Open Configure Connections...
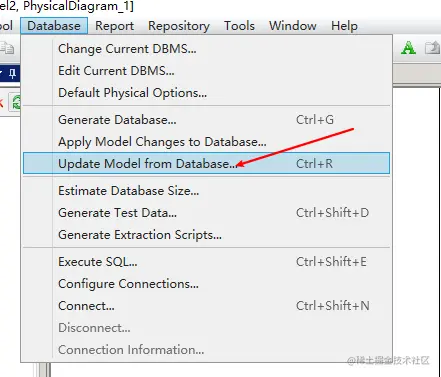Viewport: 441px width, 377px height. click(206, 284)
